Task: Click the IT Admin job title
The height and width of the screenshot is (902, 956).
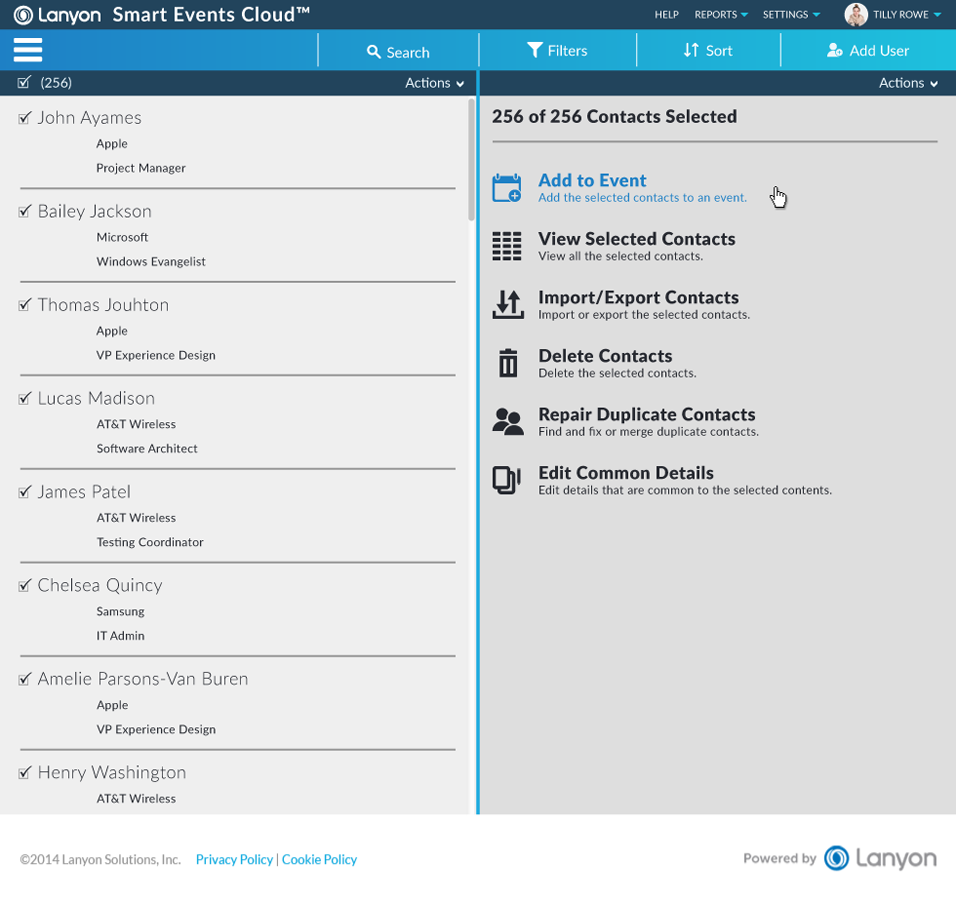Action: click(120, 636)
